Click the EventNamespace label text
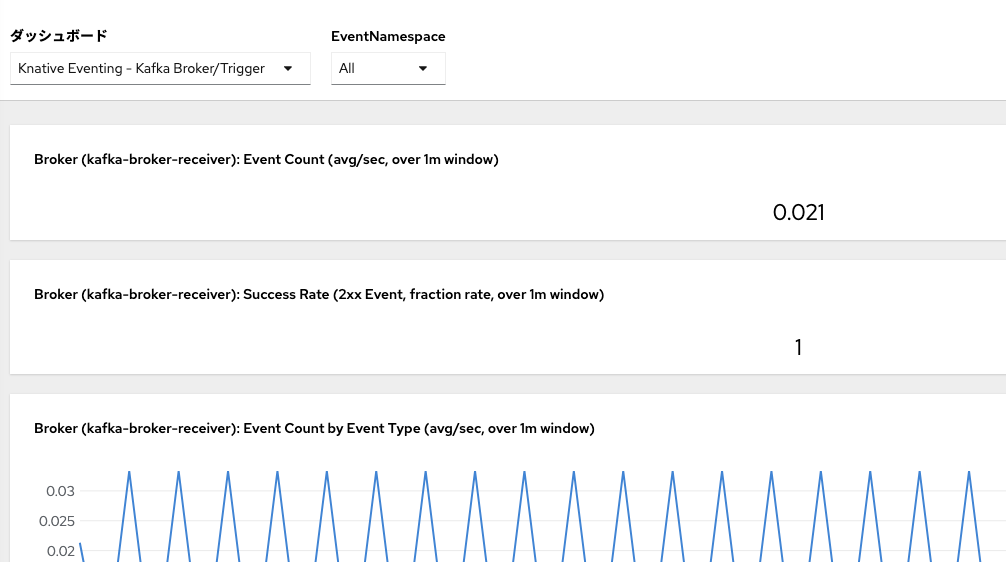1006x562 pixels. 388,36
